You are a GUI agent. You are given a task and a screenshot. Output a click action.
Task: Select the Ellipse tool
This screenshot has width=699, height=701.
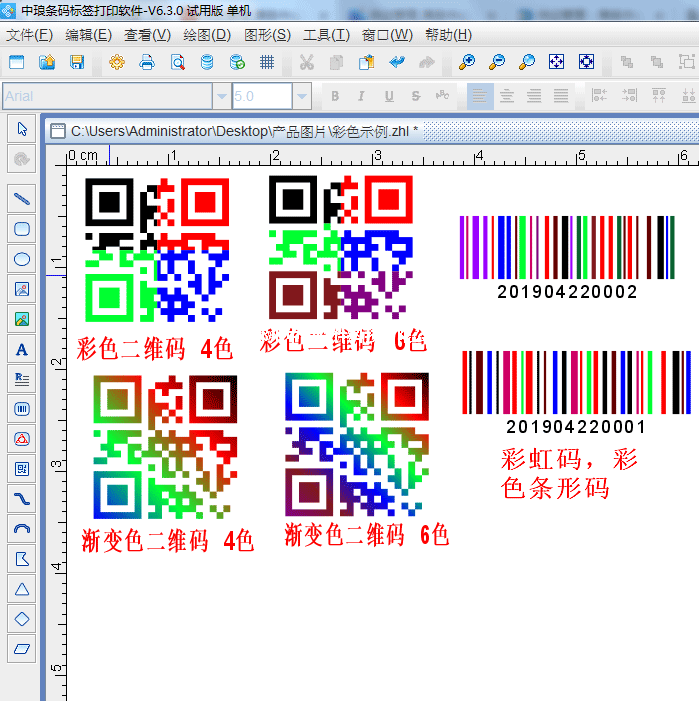pos(21,259)
